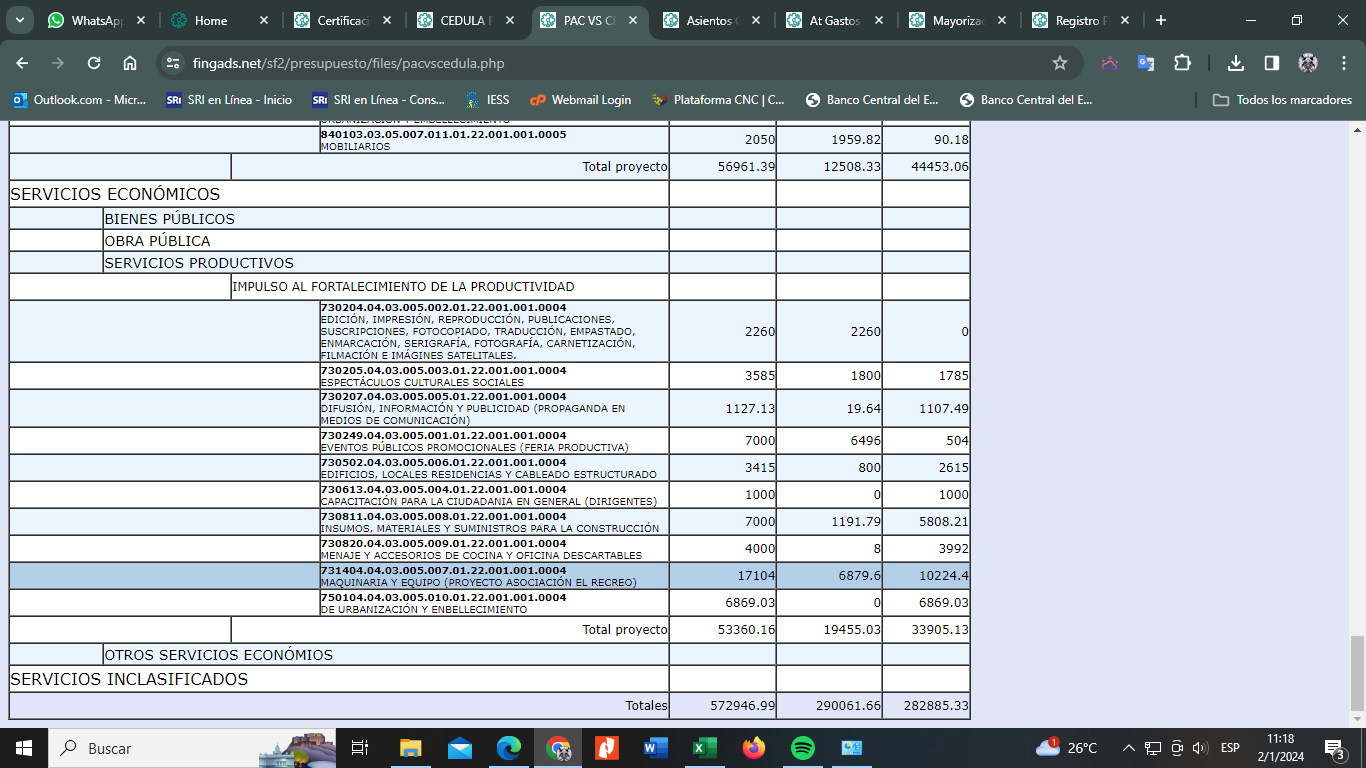Screen dimensions: 1366x768
Task: Switch to the Asientos tab
Action: pyautogui.click(x=708, y=20)
